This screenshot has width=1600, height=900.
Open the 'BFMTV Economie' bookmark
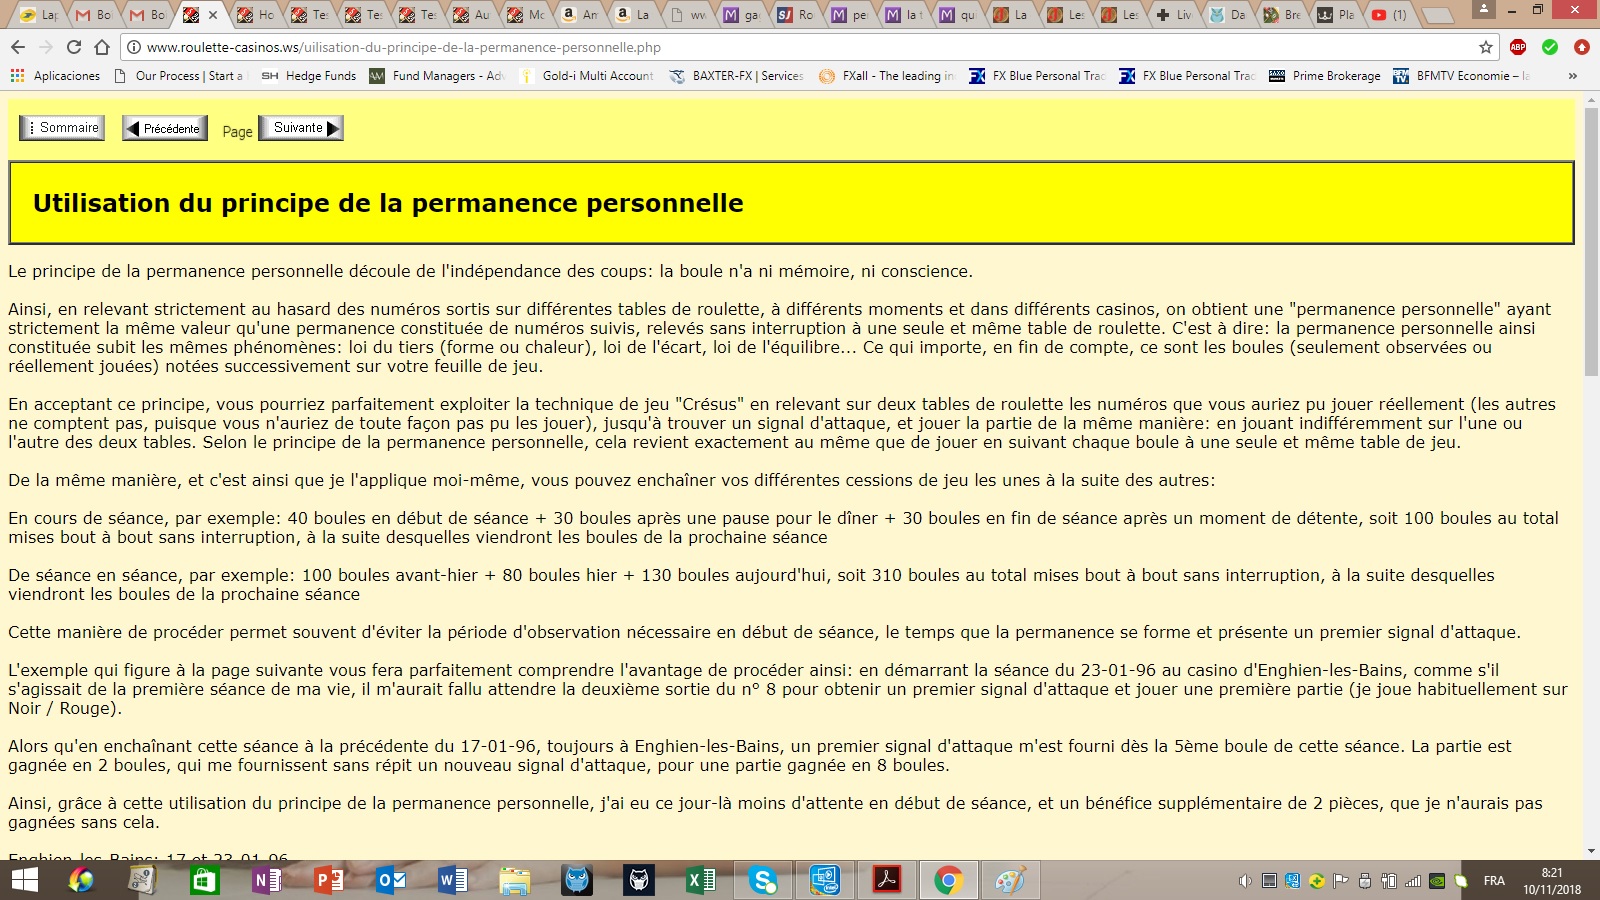coord(1462,76)
